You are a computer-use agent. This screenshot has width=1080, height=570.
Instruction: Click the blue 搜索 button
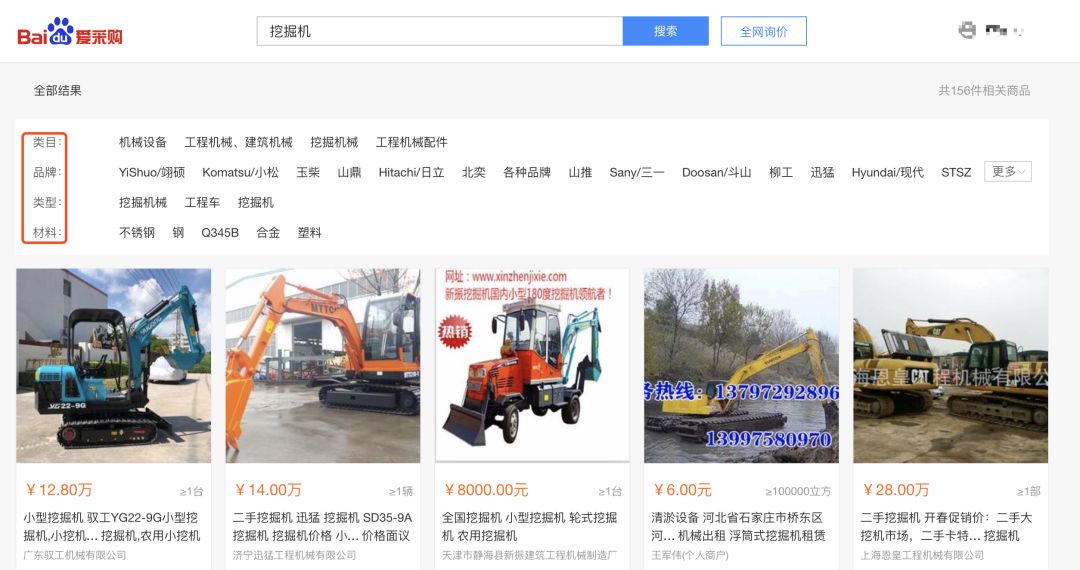coord(665,31)
